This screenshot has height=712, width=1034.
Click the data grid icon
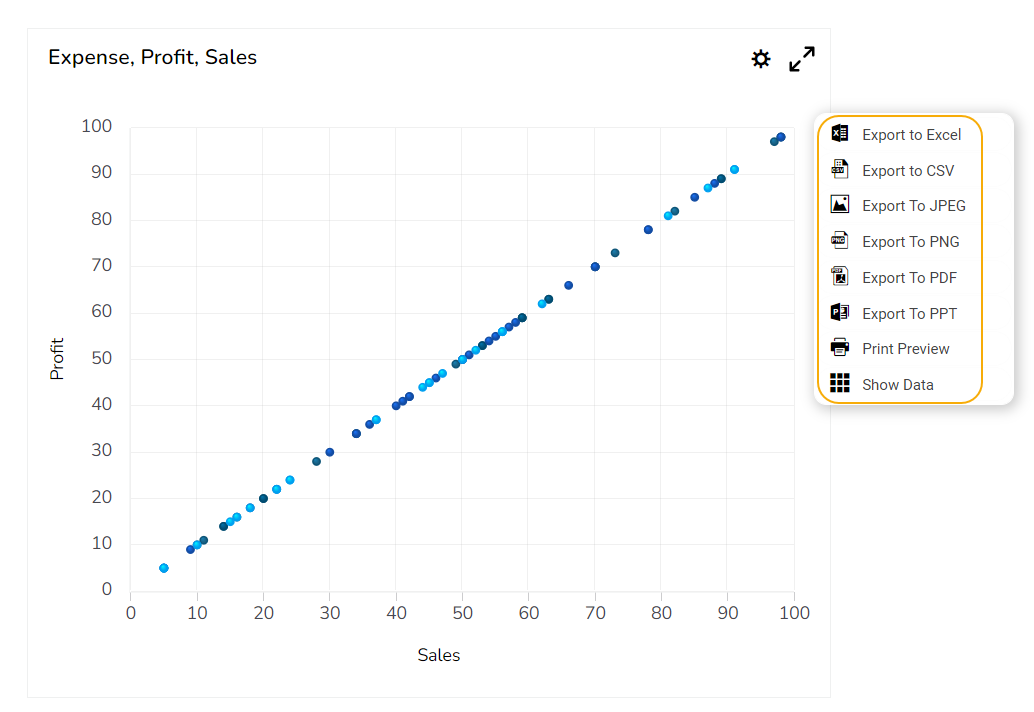point(840,384)
